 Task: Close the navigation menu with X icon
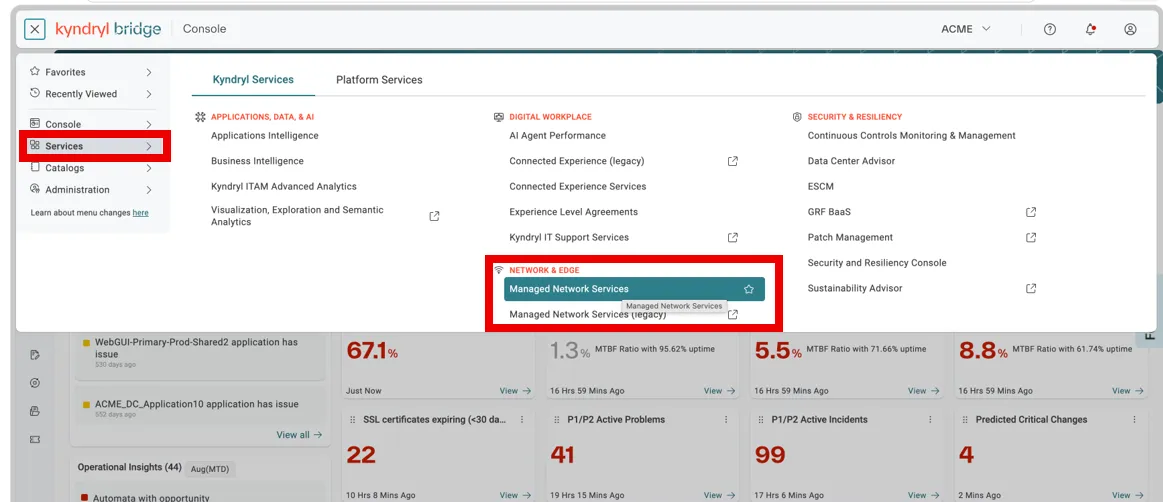click(35, 29)
